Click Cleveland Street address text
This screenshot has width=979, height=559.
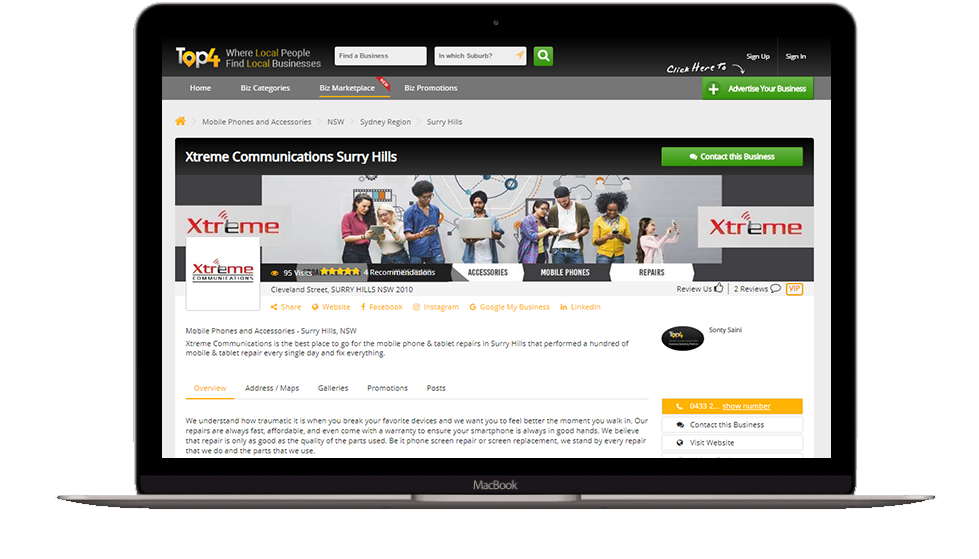coord(342,290)
